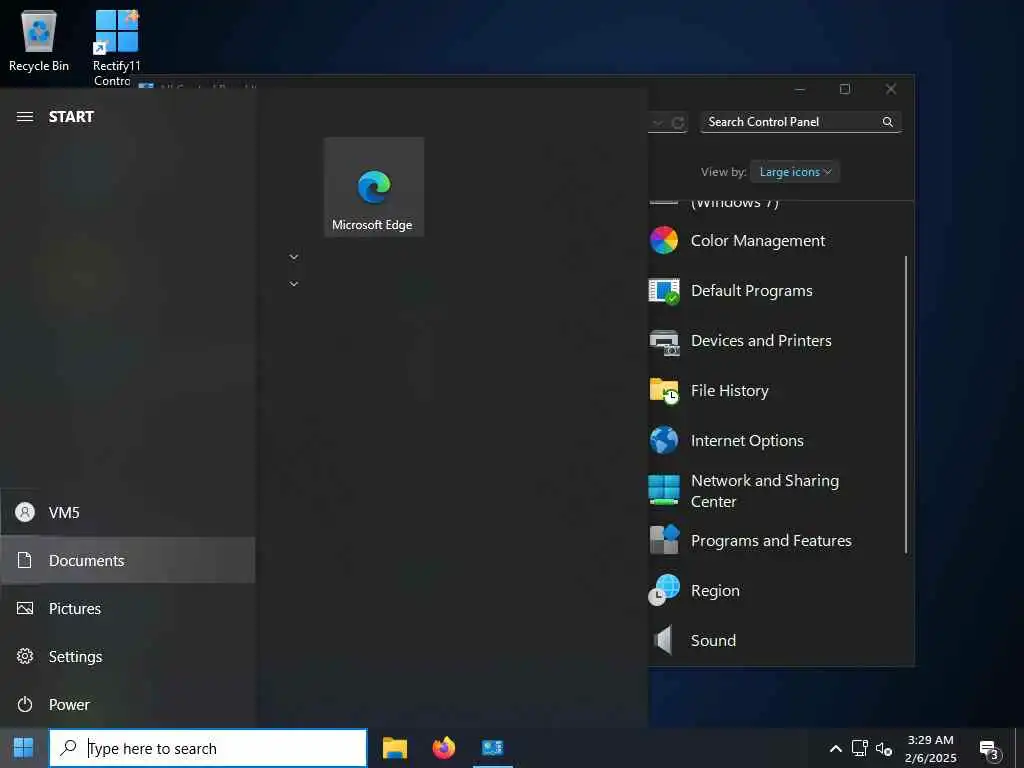This screenshot has height=768, width=1024.
Task: Open Internet Options
Action: (747, 441)
